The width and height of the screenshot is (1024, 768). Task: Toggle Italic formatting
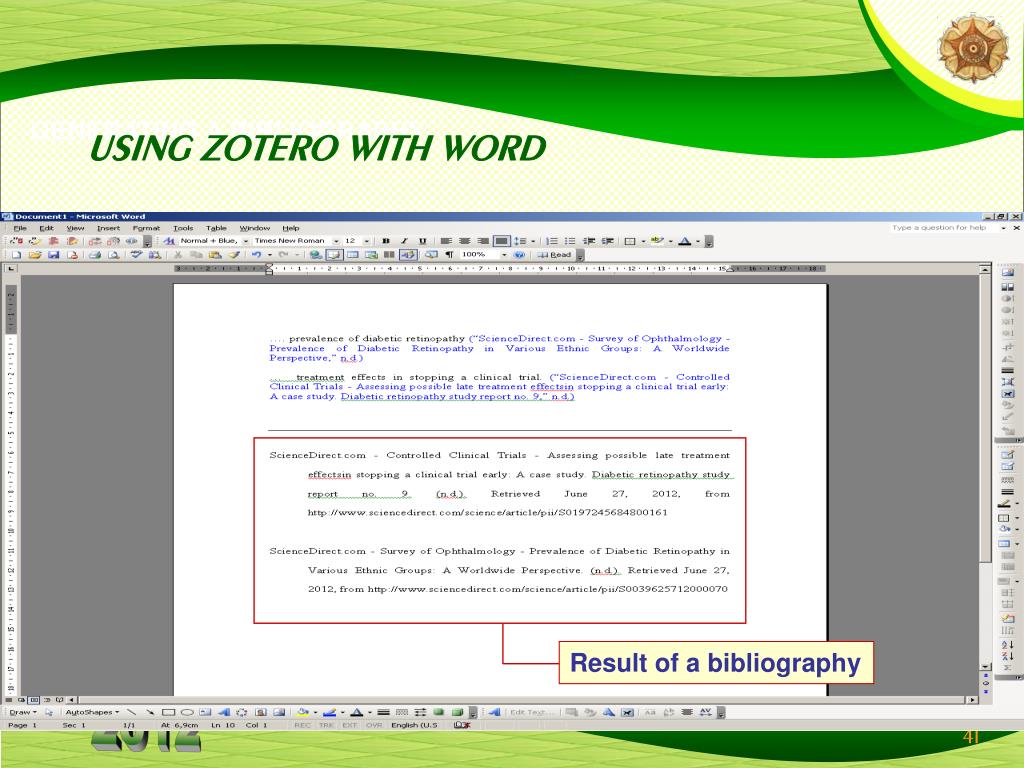click(x=404, y=241)
